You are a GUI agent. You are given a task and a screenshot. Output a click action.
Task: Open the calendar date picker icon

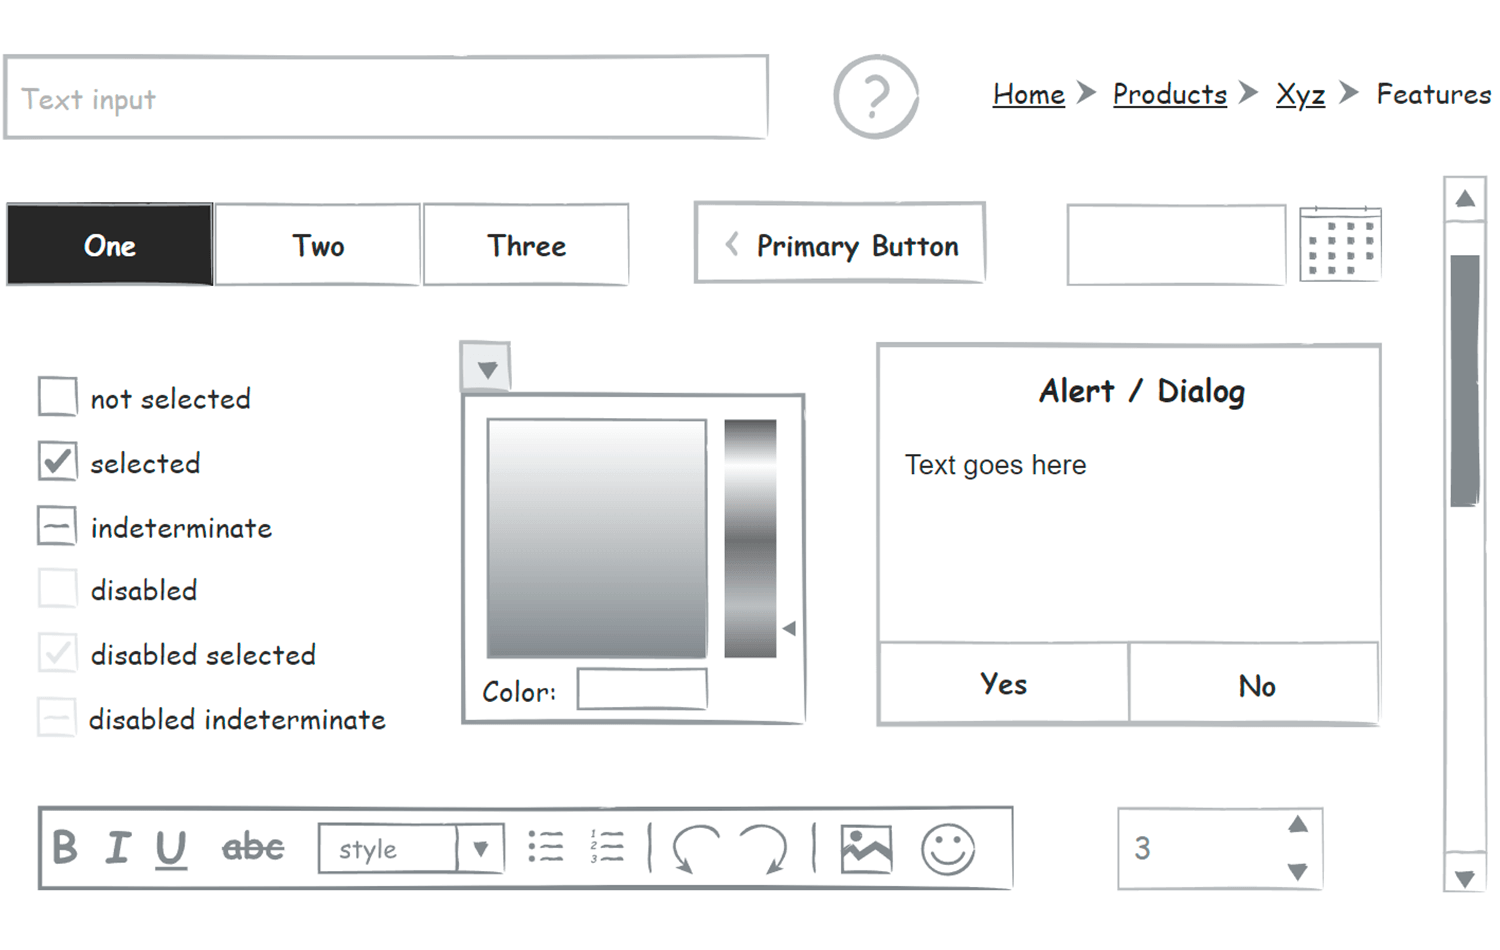click(x=1340, y=244)
